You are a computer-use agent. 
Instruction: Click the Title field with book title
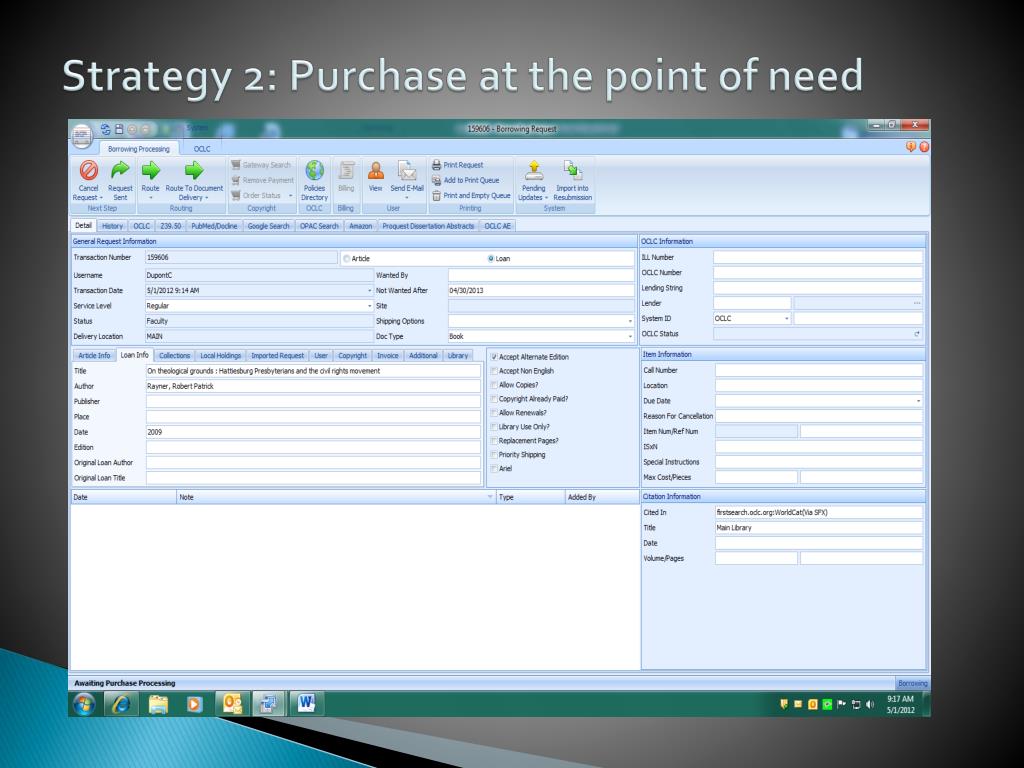(x=313, y=371)
